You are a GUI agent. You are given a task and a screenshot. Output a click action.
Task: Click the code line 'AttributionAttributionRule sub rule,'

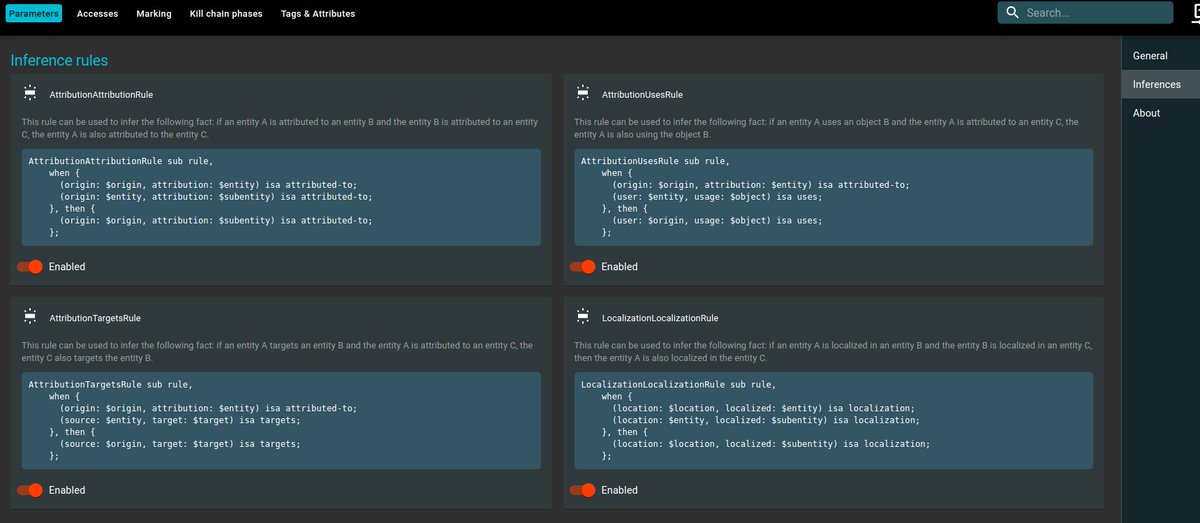coord(121,161)
